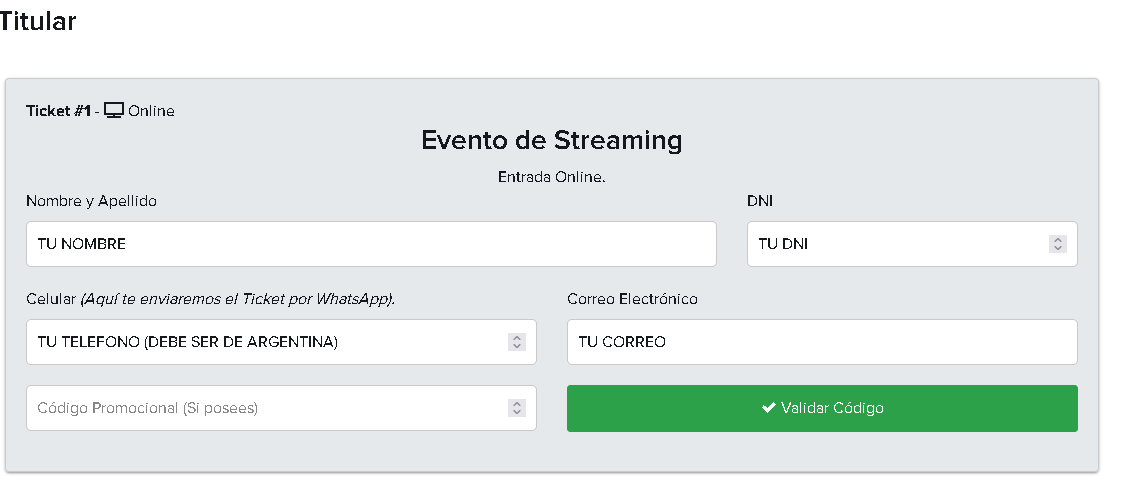Decrease DNI with the stepper down arrow
The height and width of the screenshot is (497, 1122).
pos(1058,248)
